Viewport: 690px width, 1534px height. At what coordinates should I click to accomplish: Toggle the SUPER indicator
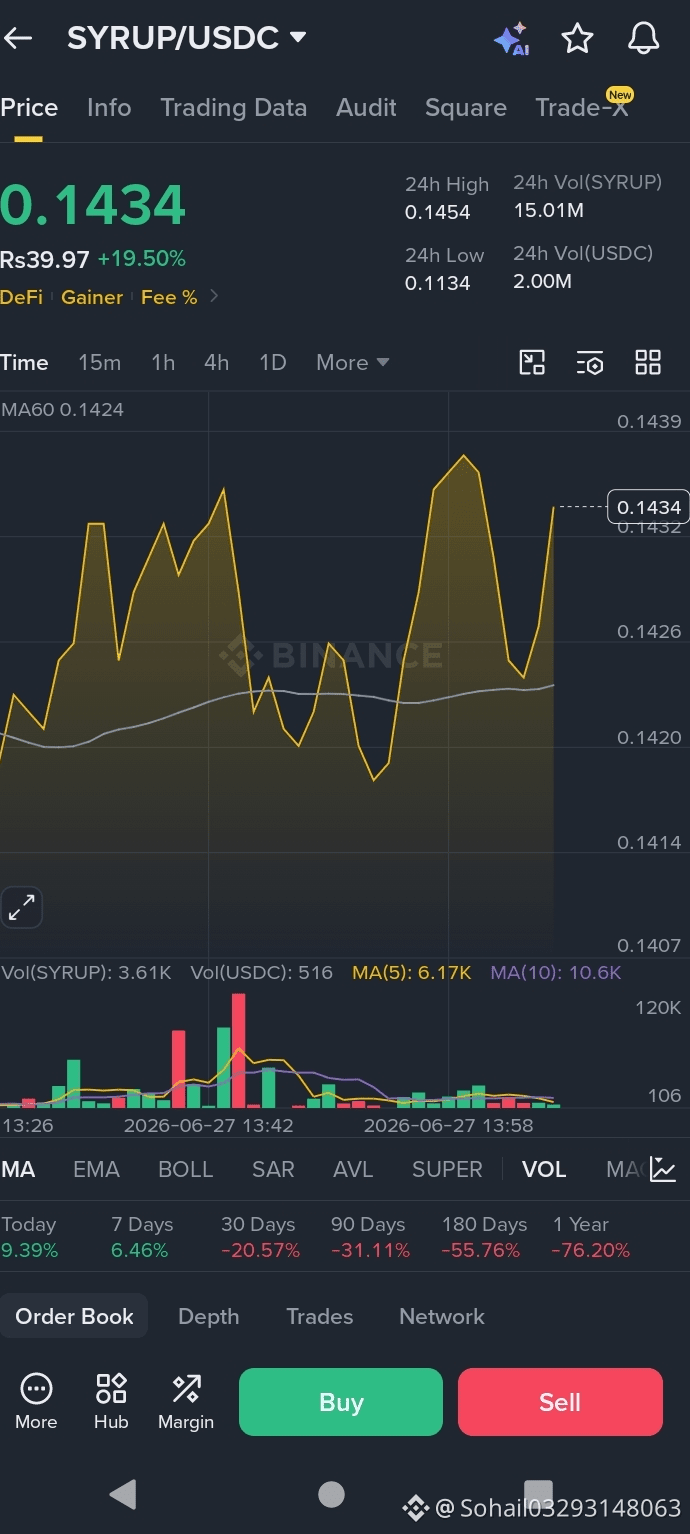pos(447,1169)
